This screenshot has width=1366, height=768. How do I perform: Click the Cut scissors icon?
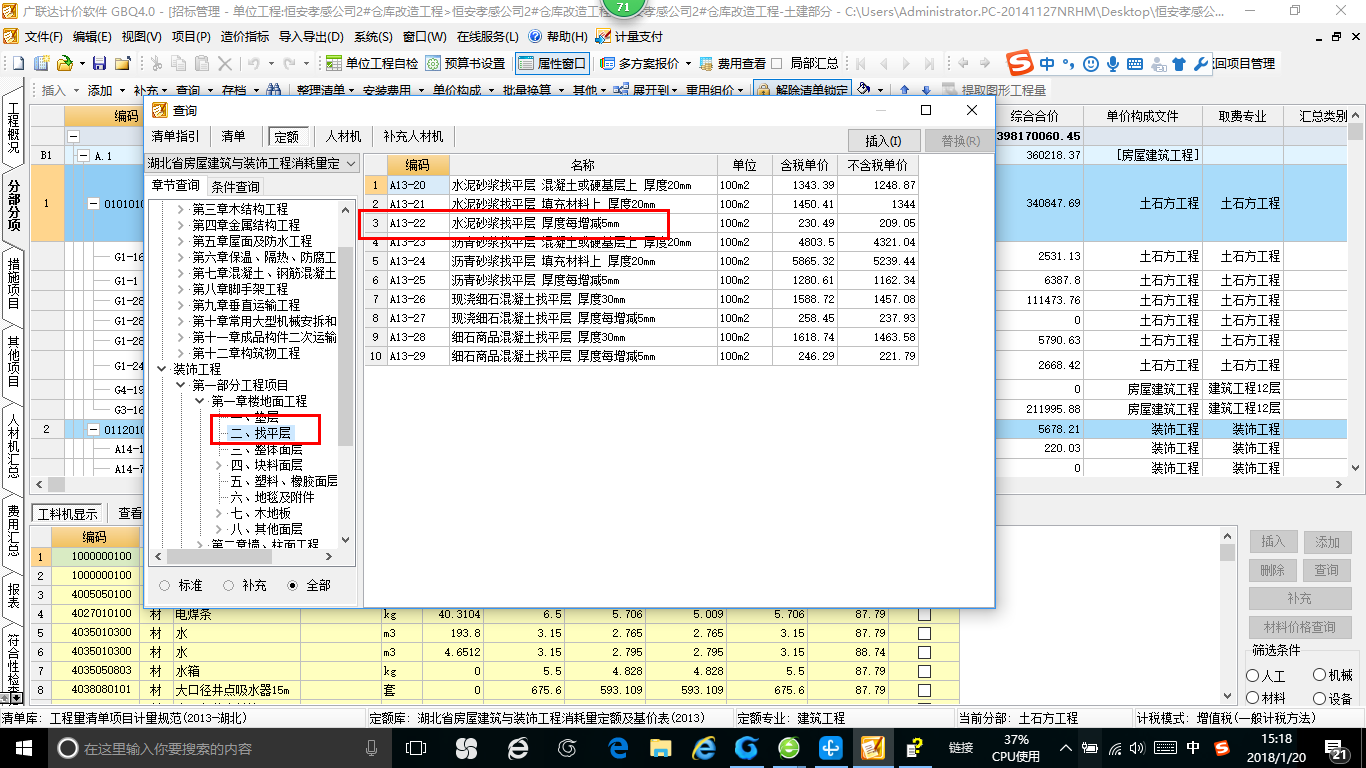pos(155,63)
